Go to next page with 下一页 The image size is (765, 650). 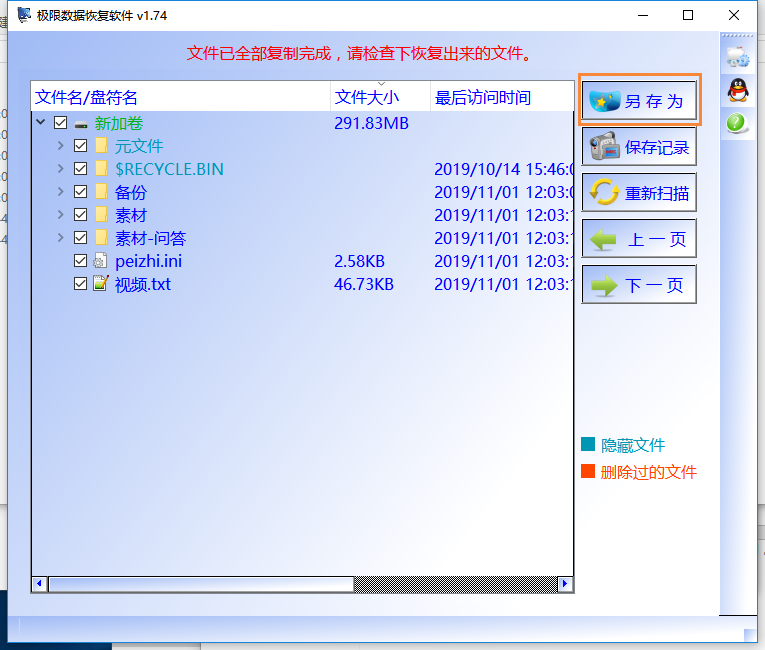[x=639, y=284]
